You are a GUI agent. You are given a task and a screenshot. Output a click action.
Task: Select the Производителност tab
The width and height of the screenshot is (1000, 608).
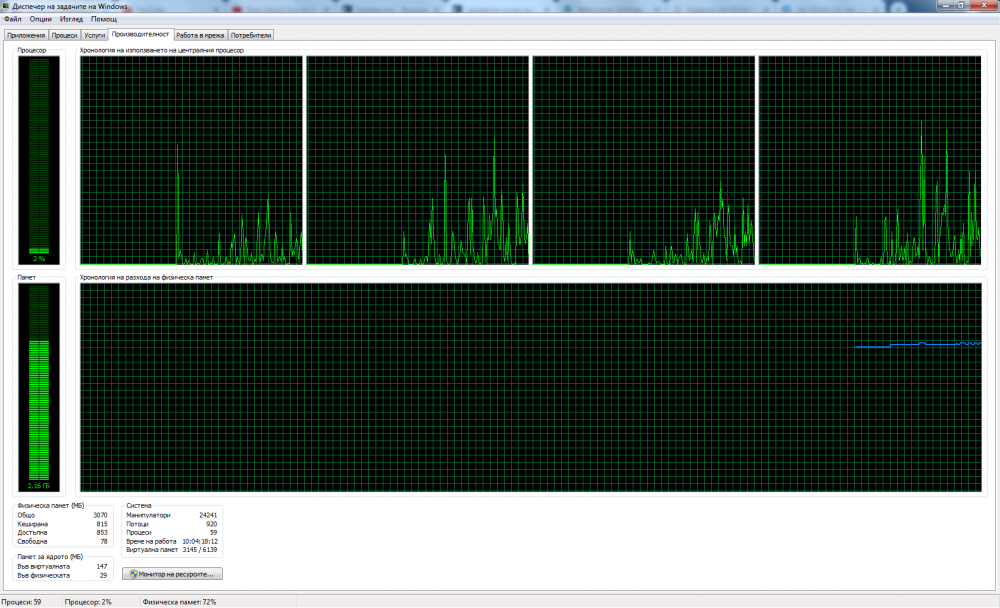pyautogui.click(x=140, y=34)
